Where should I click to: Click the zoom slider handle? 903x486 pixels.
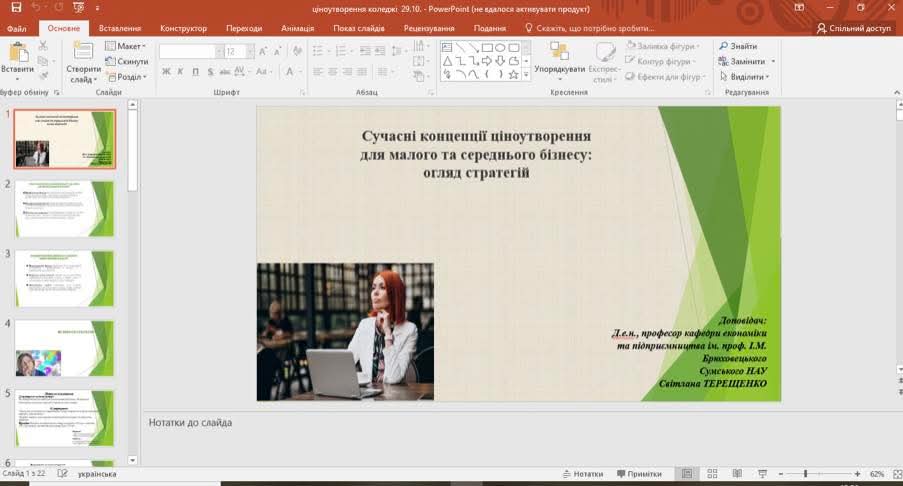point(806,474)
